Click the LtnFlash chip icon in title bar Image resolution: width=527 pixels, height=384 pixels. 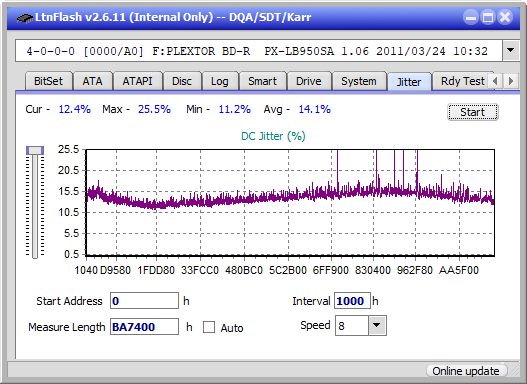click(24, 17)
